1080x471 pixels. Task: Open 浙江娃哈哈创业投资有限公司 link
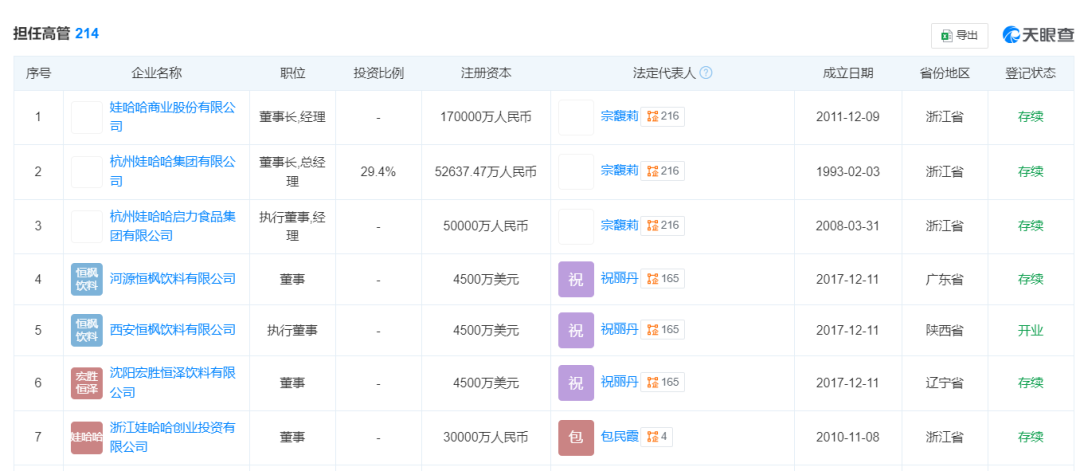click(173, 437)
